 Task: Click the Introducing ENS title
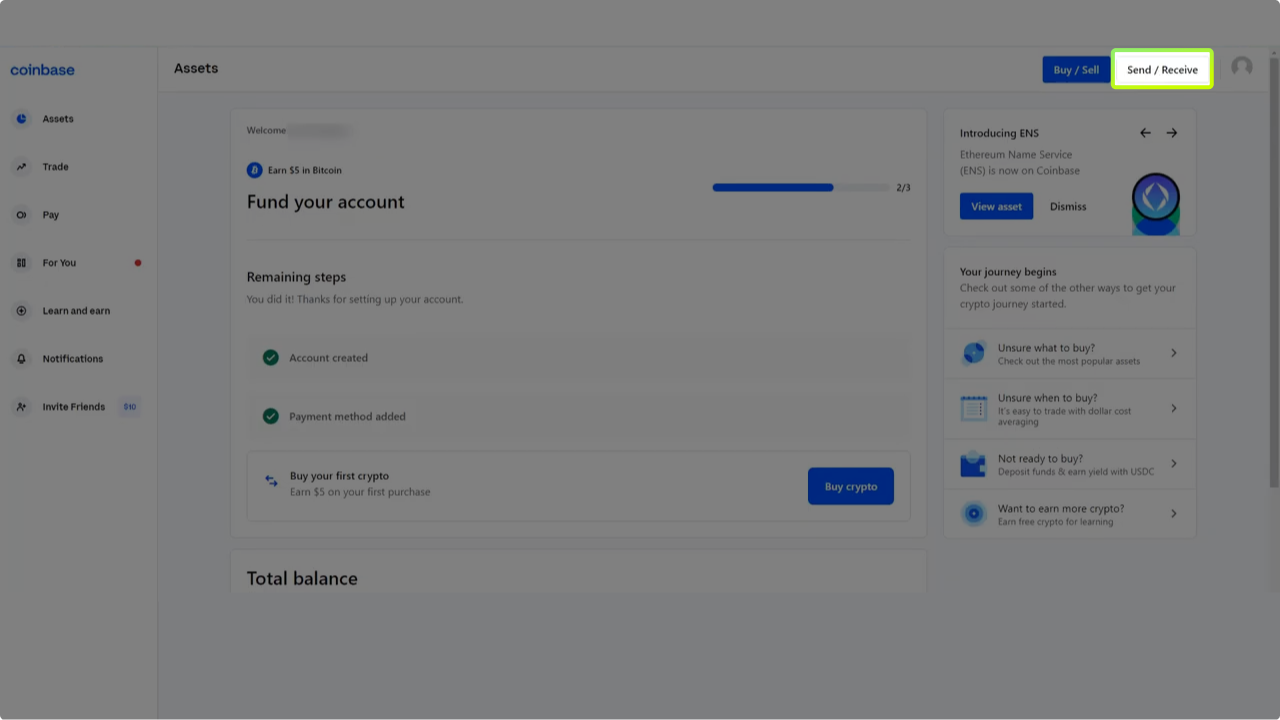[999, 133]
